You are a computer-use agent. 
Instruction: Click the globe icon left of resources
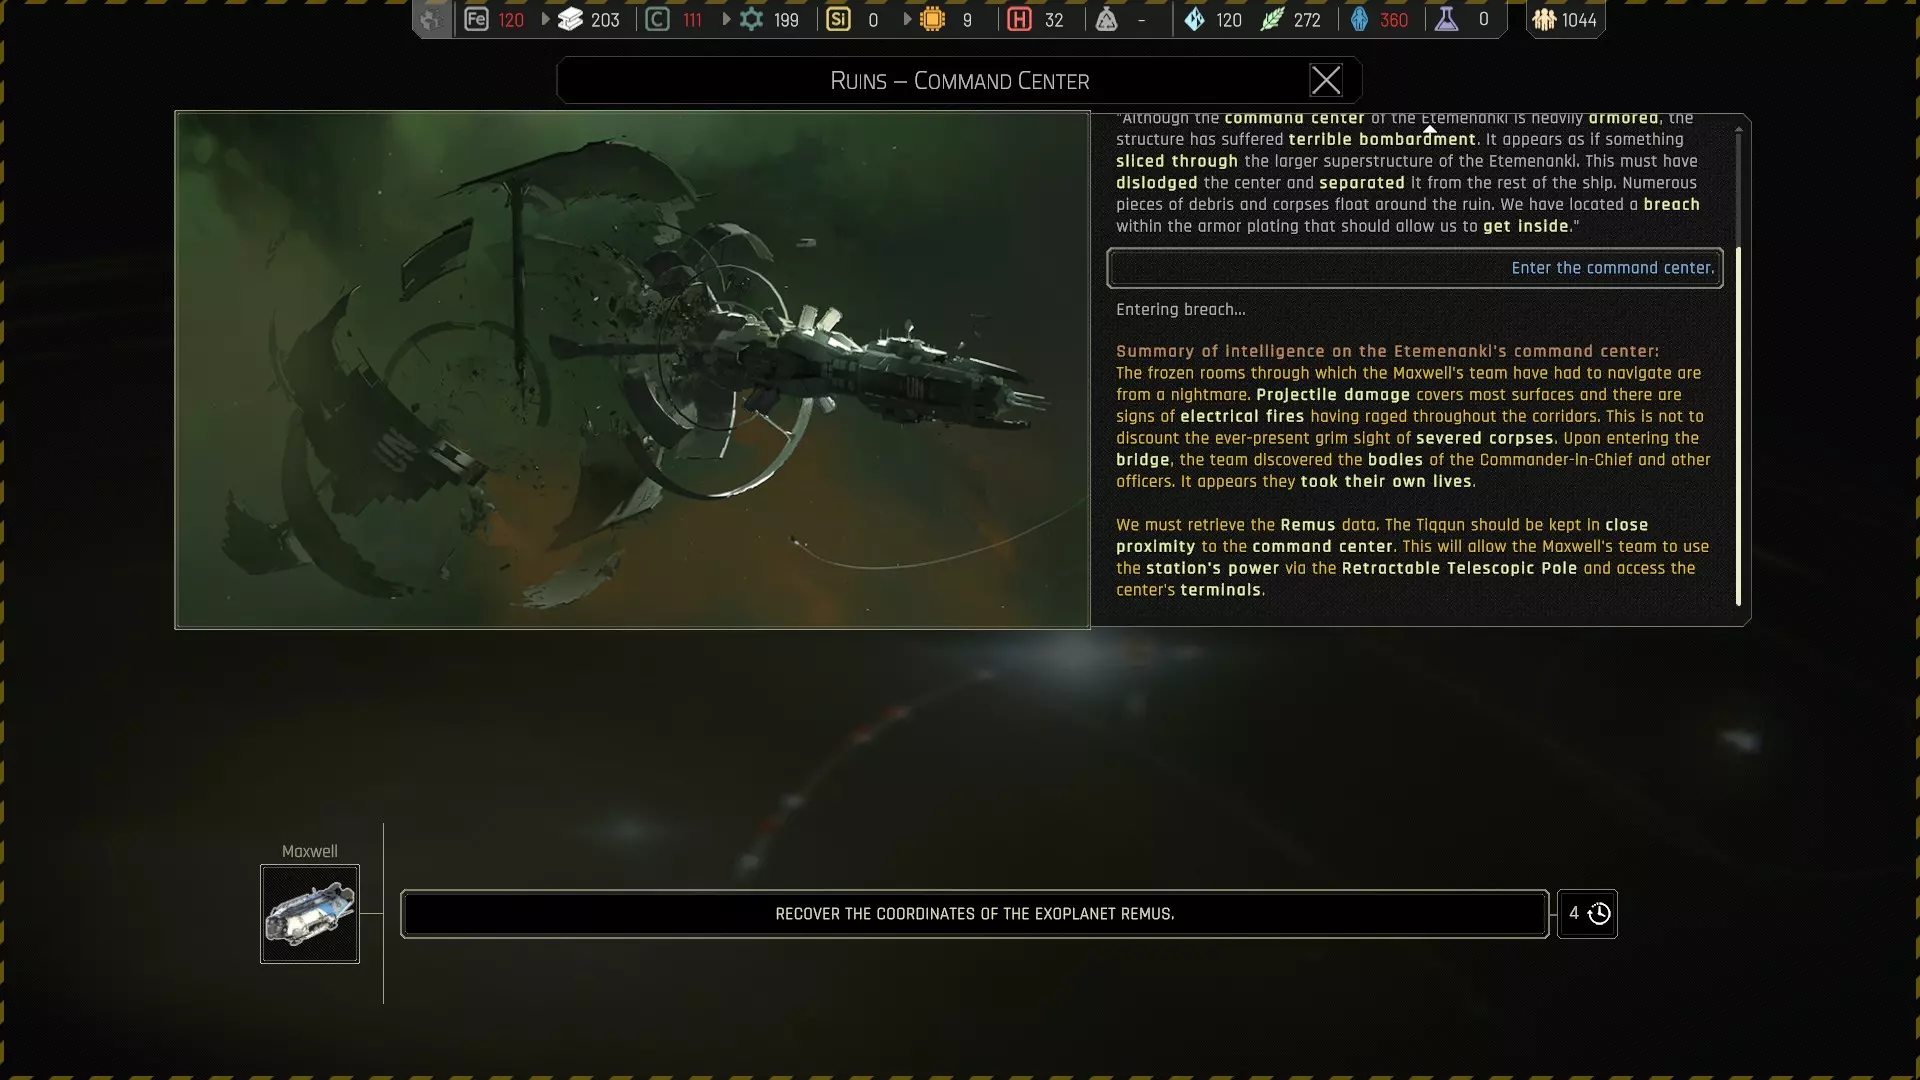point(431,19)
